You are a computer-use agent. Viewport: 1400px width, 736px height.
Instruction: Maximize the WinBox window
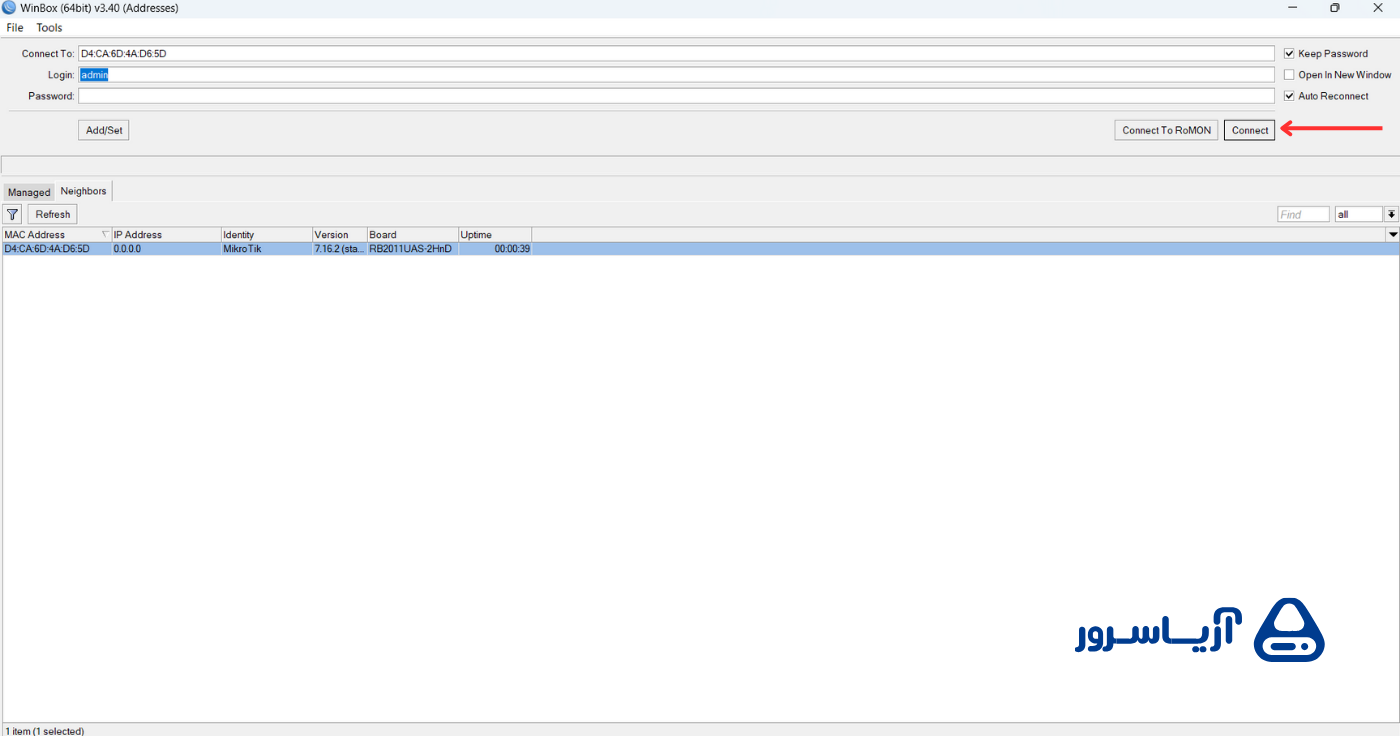(1335, 8)
